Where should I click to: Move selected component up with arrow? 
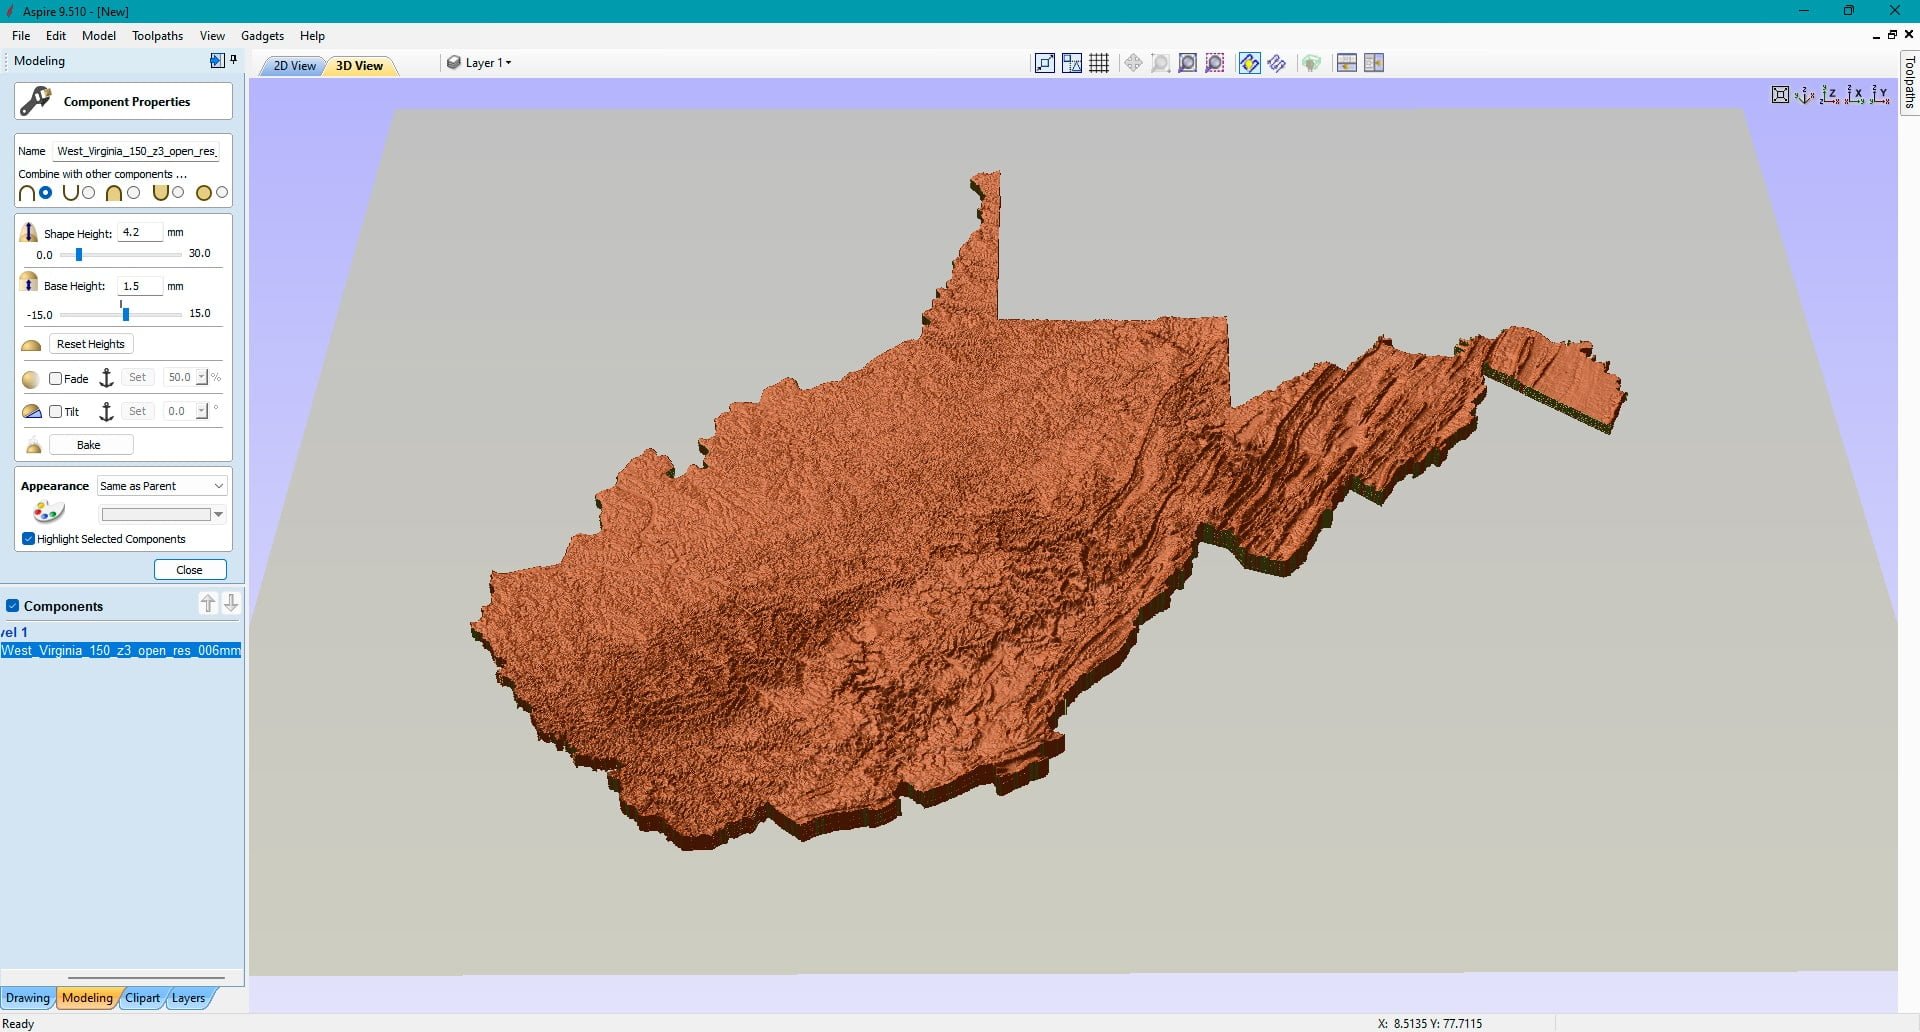[x=208, y=603]
